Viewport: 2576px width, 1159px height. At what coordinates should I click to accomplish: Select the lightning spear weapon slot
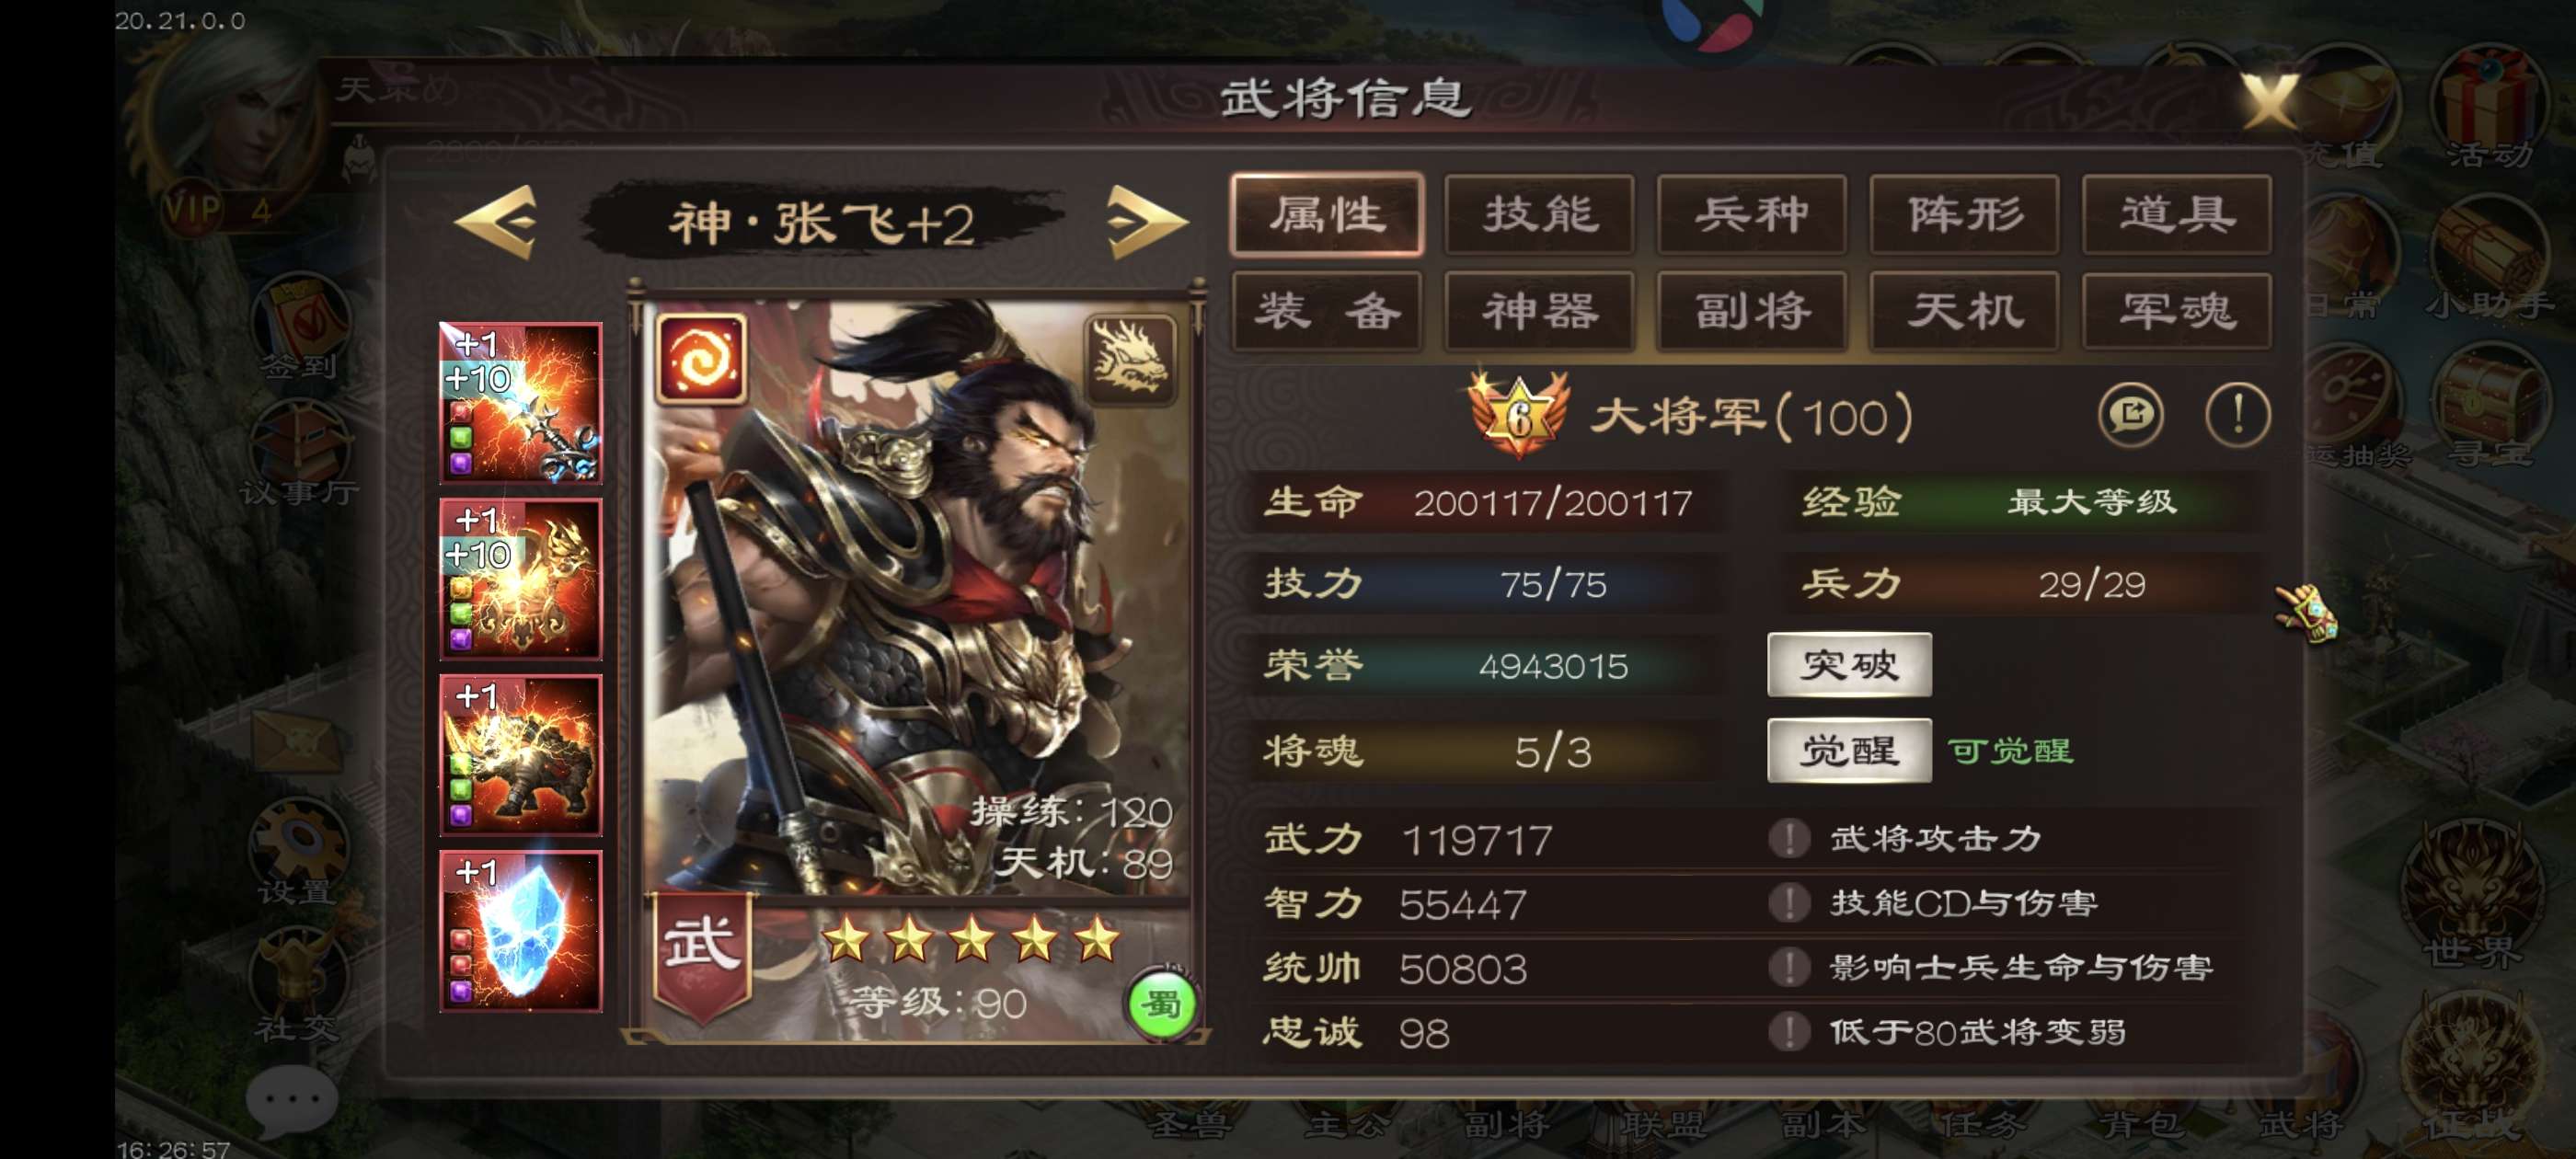click(x=521, y=403)
